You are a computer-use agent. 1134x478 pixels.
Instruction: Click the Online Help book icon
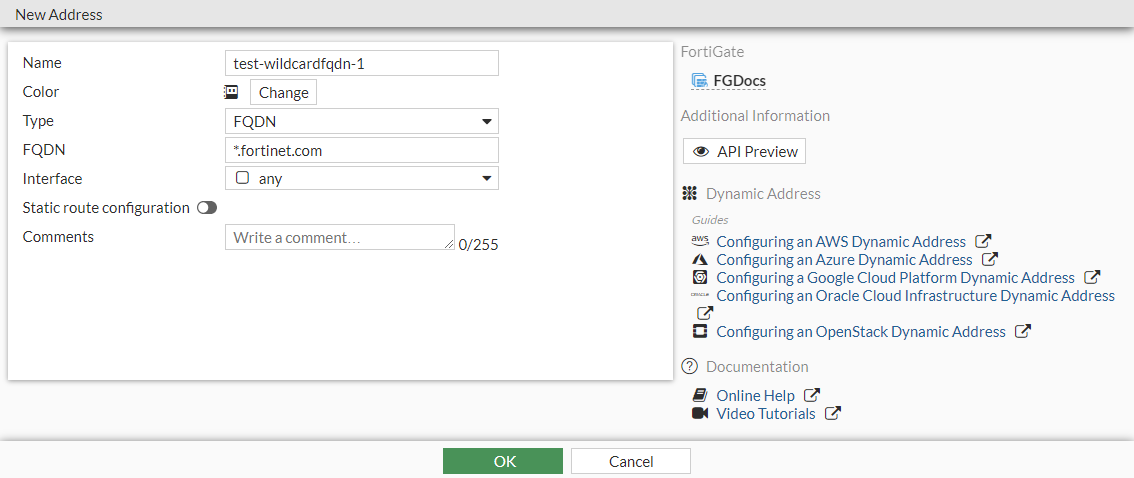click(x=700, y=396)
